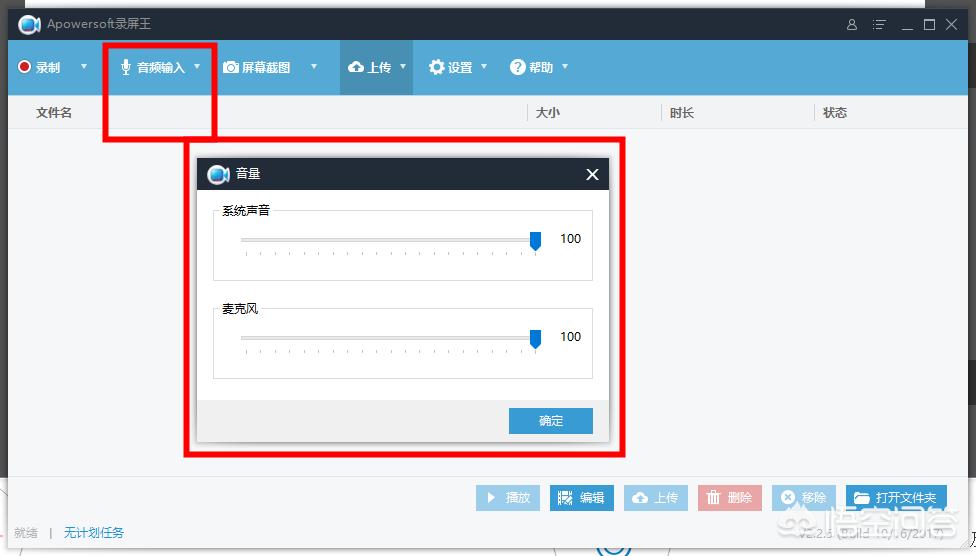Click the Apowersoft logo in the title bar
976x556 pixels.
(29, 24)
